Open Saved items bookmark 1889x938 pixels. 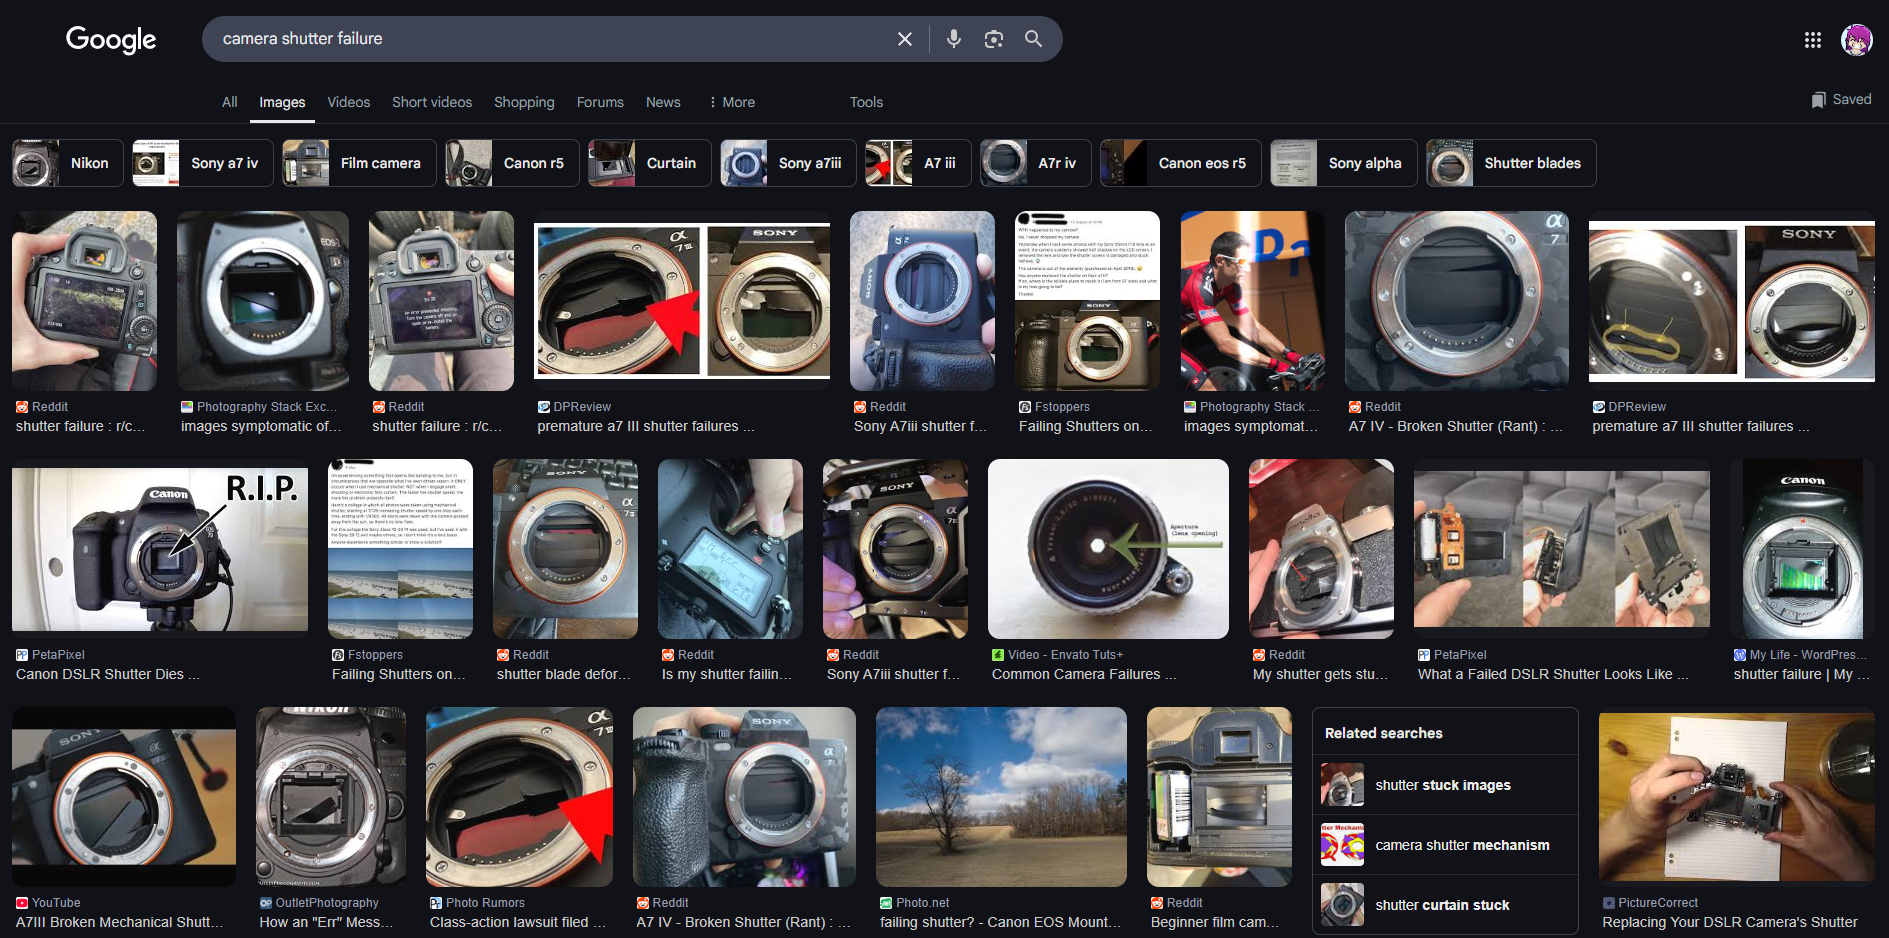pyautogui.click(x=1840, y=100)
